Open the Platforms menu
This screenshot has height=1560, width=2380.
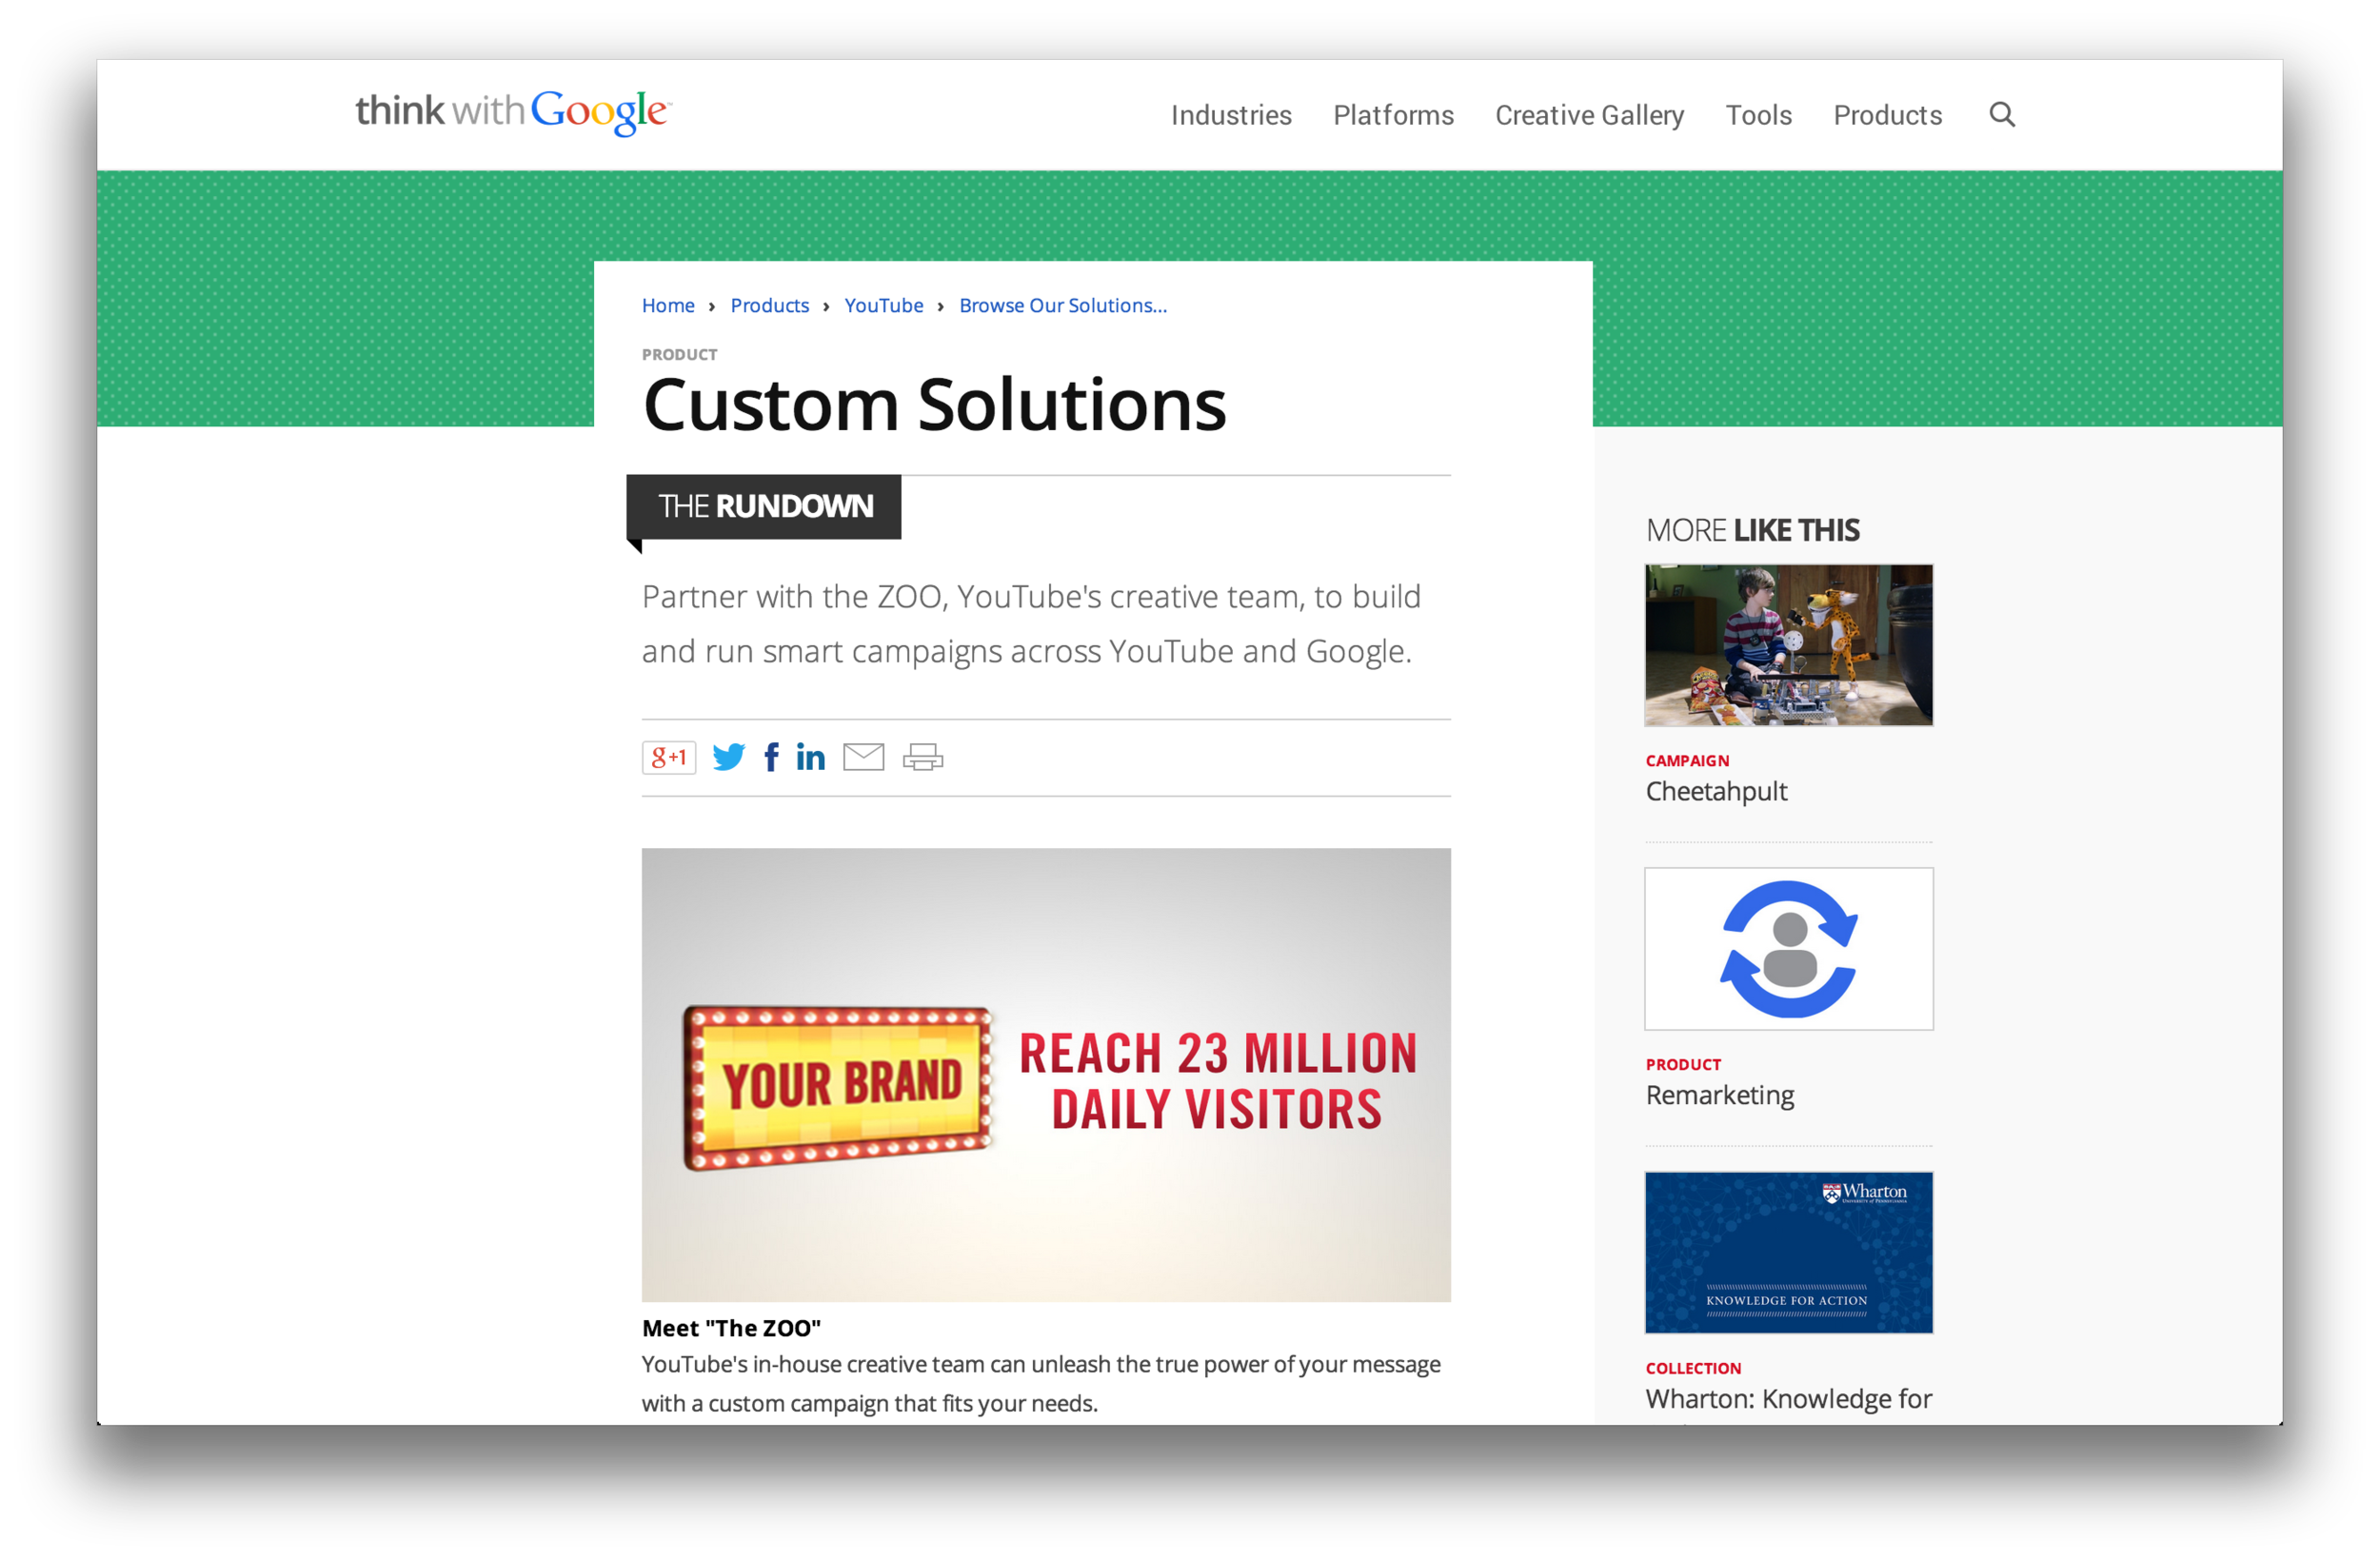pos(1393,115)
